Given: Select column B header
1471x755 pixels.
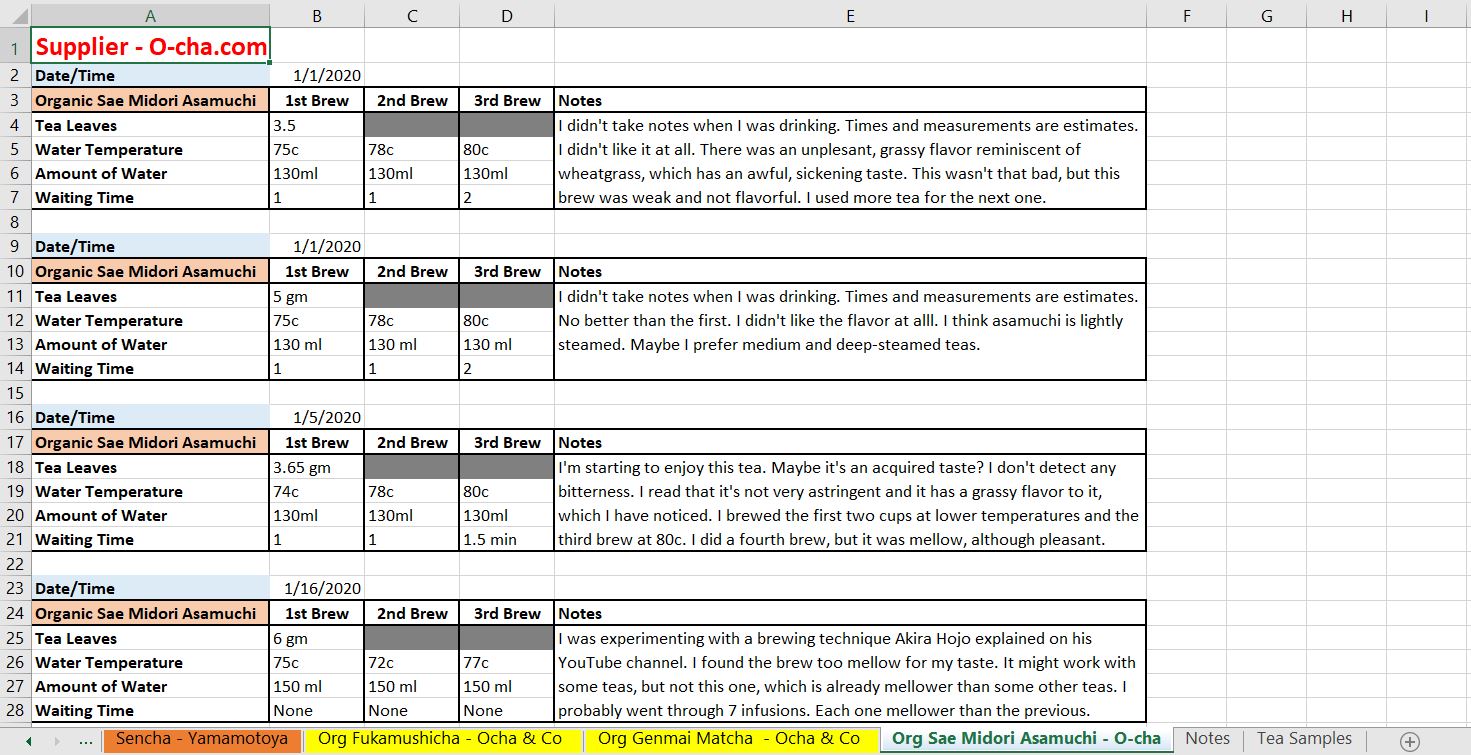Looking at the screenshot, I should (x=317, y=15).
